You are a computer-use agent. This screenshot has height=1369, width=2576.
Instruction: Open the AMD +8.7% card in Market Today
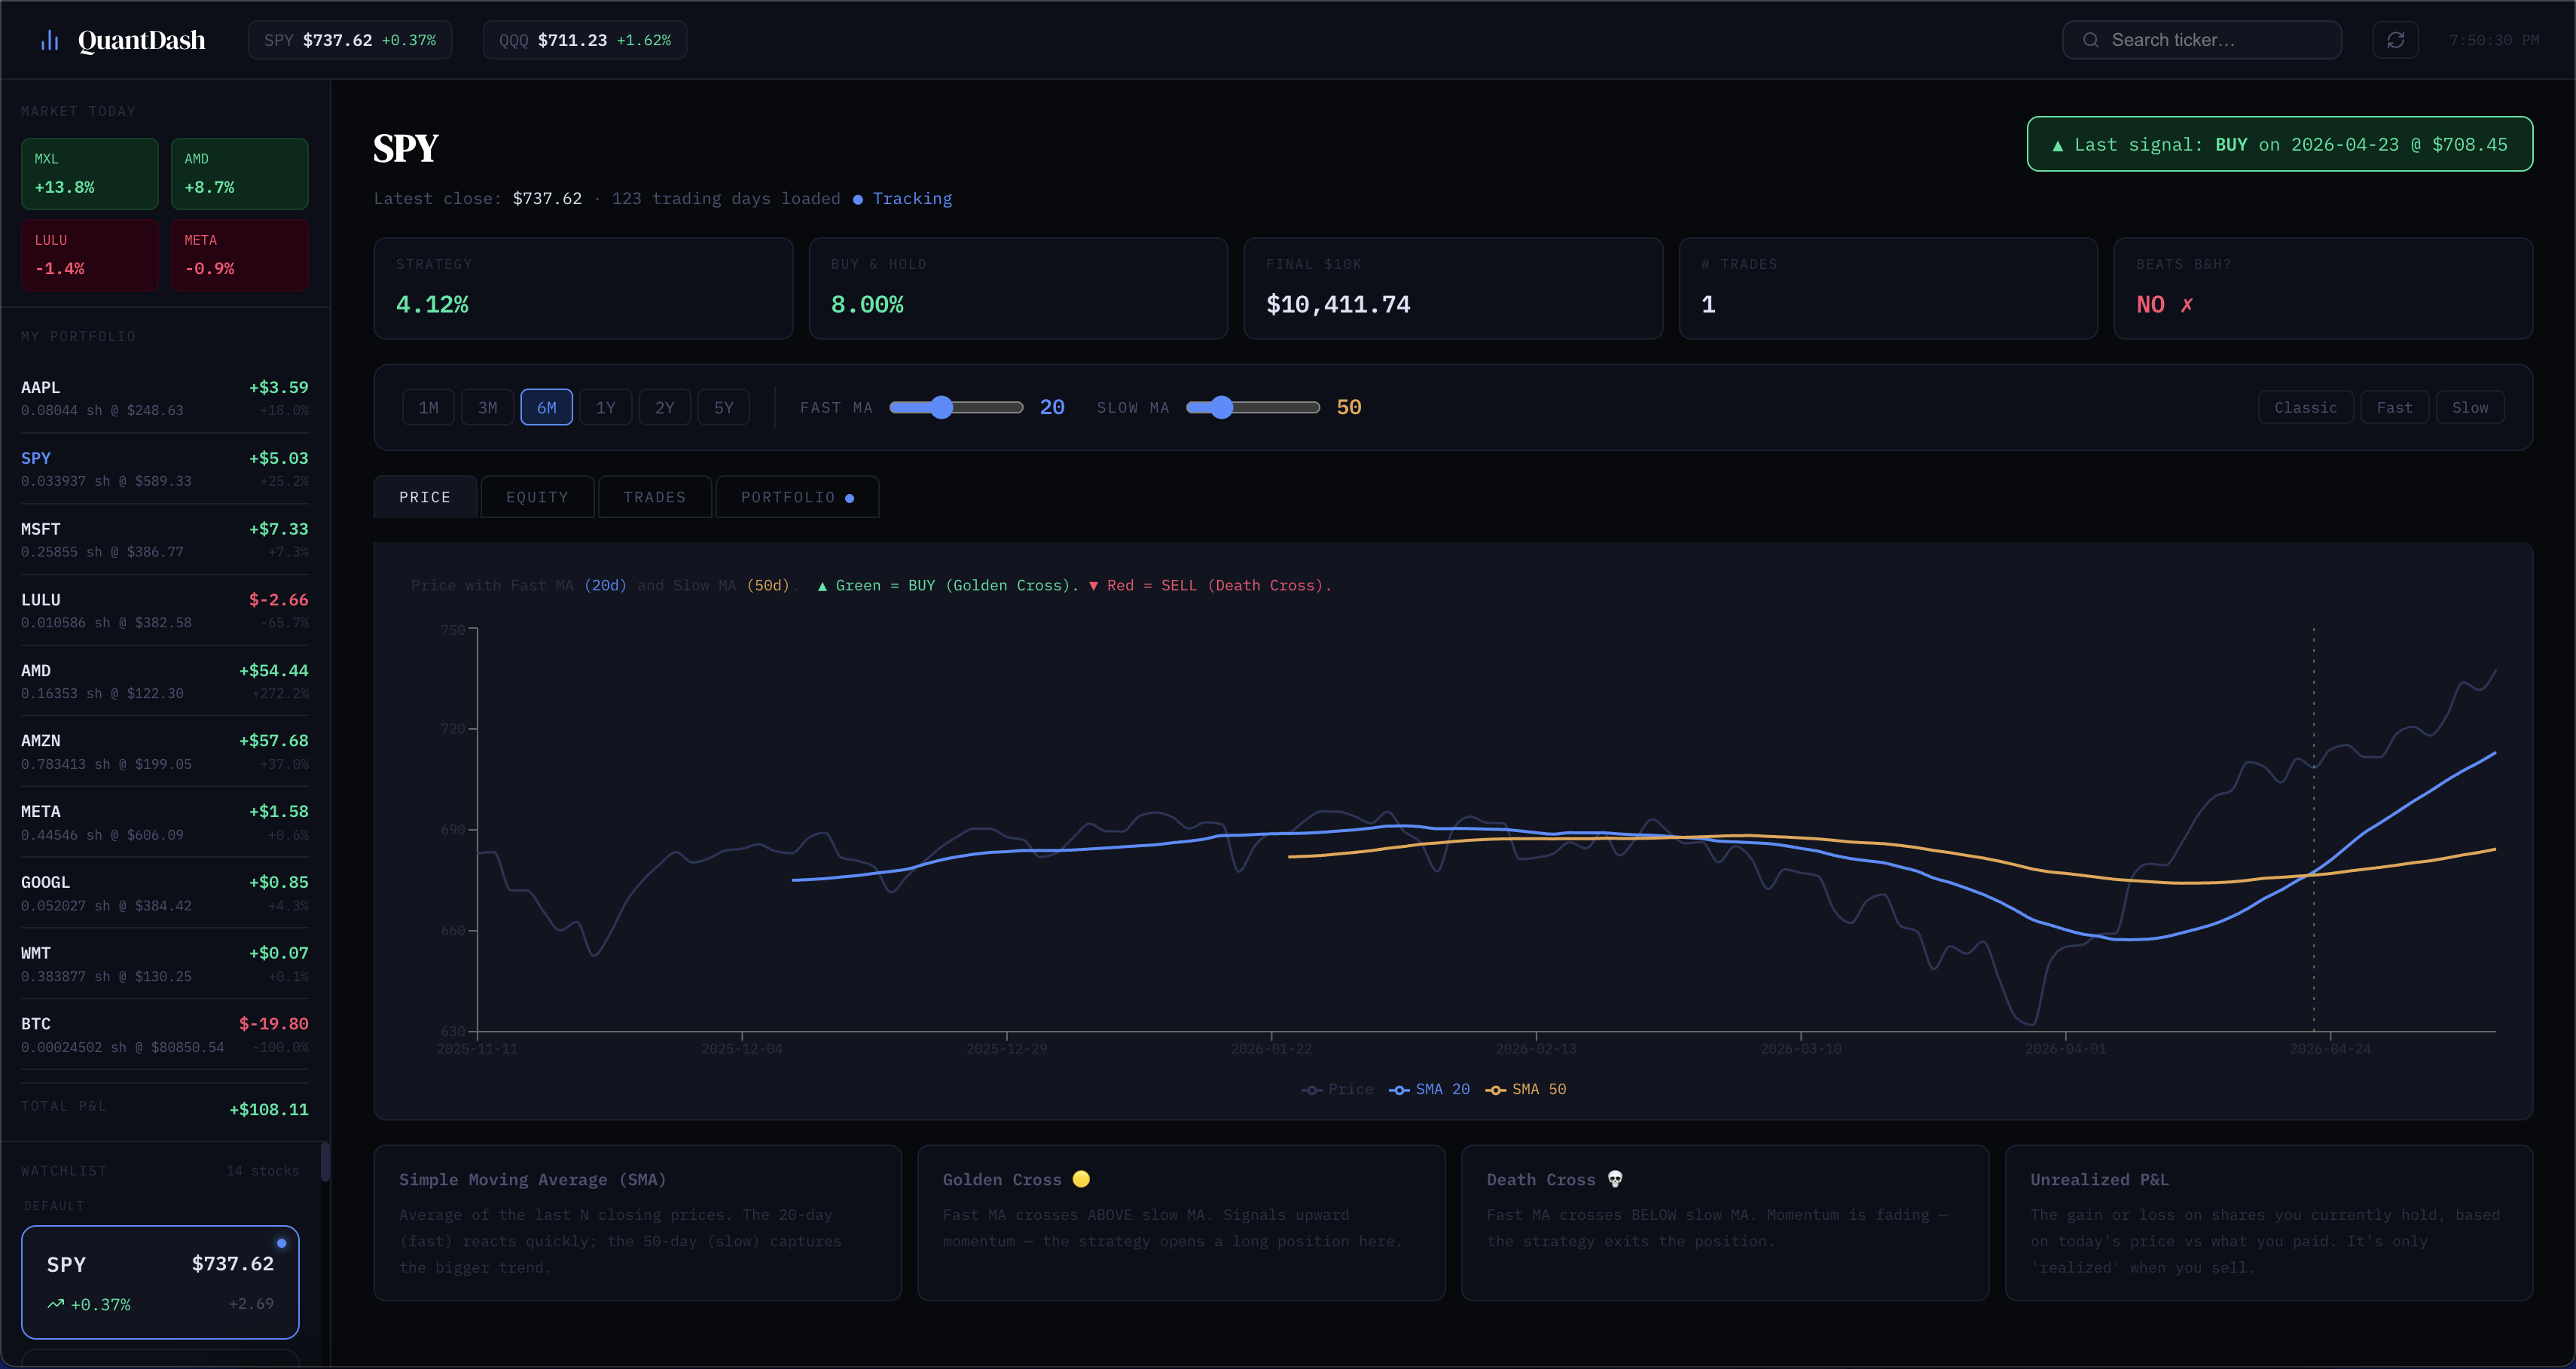click(240, 174)
